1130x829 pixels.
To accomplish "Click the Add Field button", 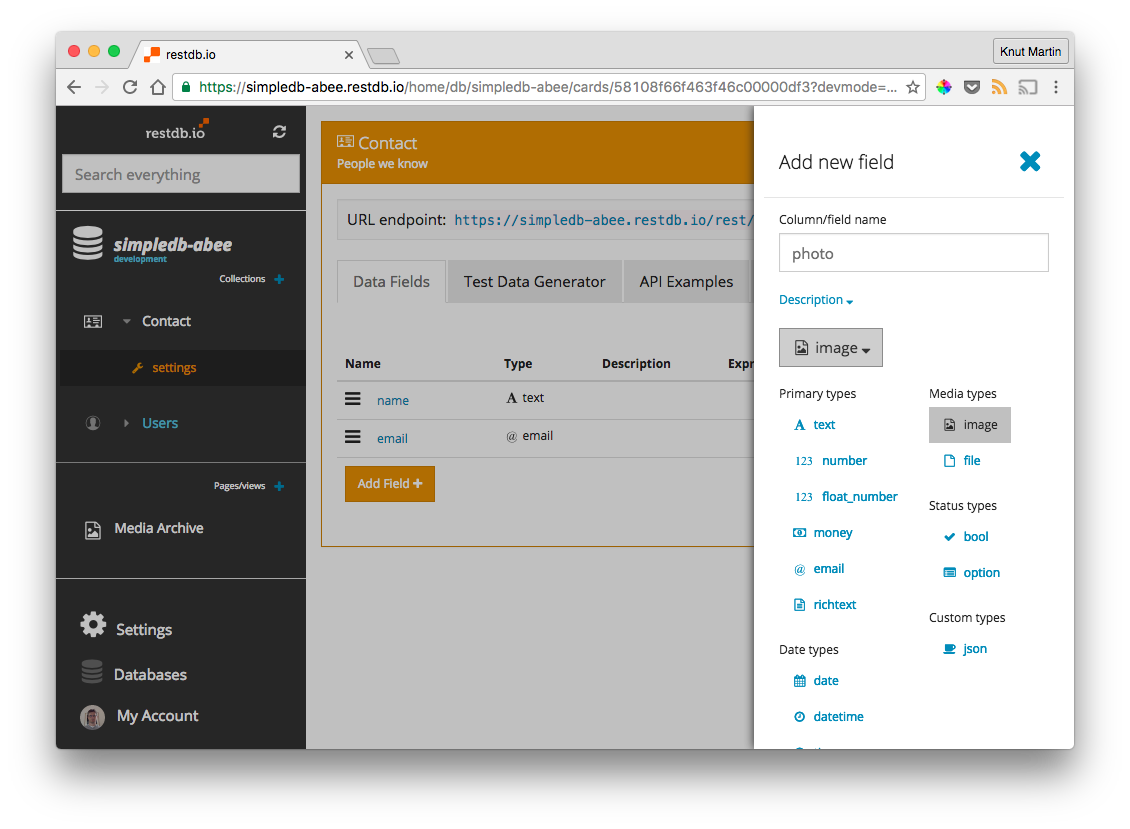I will [x=390, y=484].
